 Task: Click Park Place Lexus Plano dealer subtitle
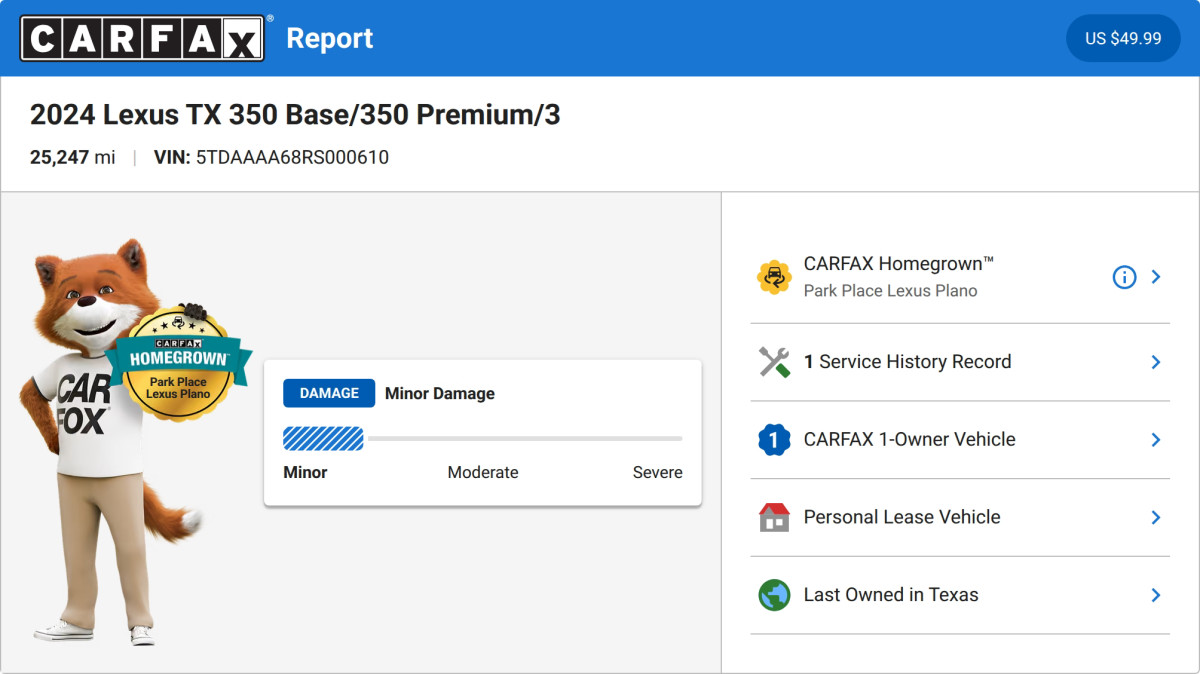pos(891,291)
